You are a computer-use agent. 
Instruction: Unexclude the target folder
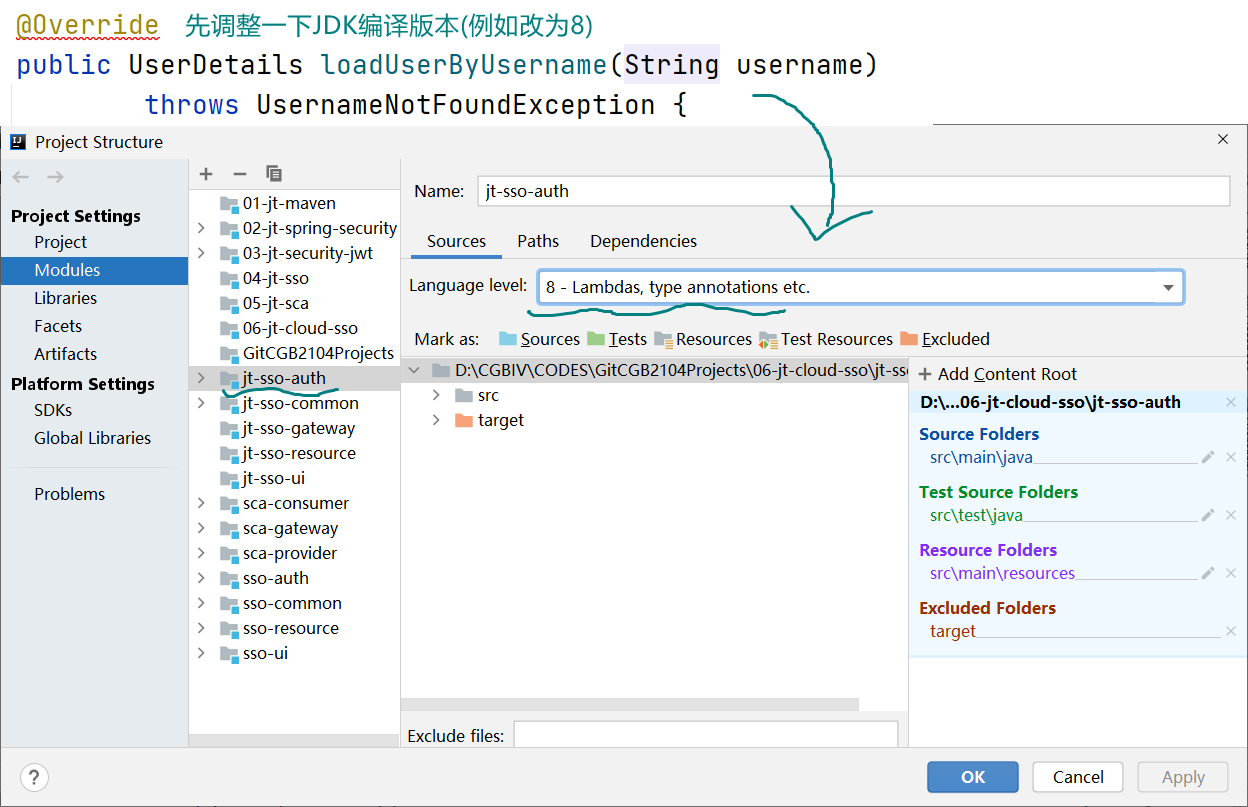(x=1231, y=631)
